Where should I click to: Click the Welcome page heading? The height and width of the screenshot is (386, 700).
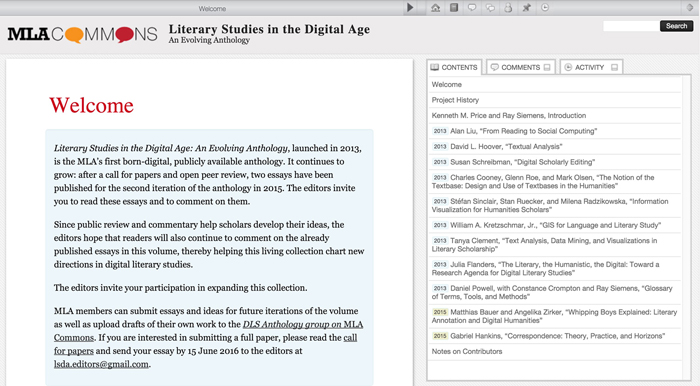[92, 106]
